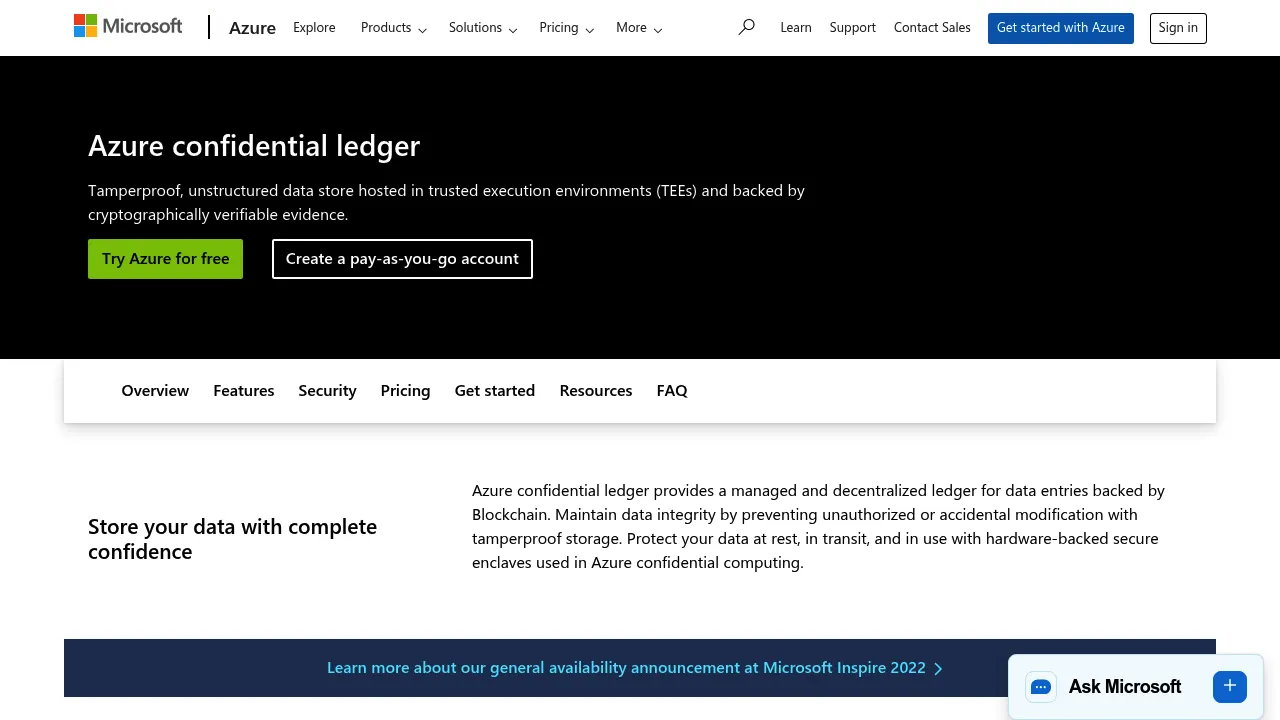Click the Microsoft logo
Viewport: 1280px width, 720px height.
coord(128,26)
